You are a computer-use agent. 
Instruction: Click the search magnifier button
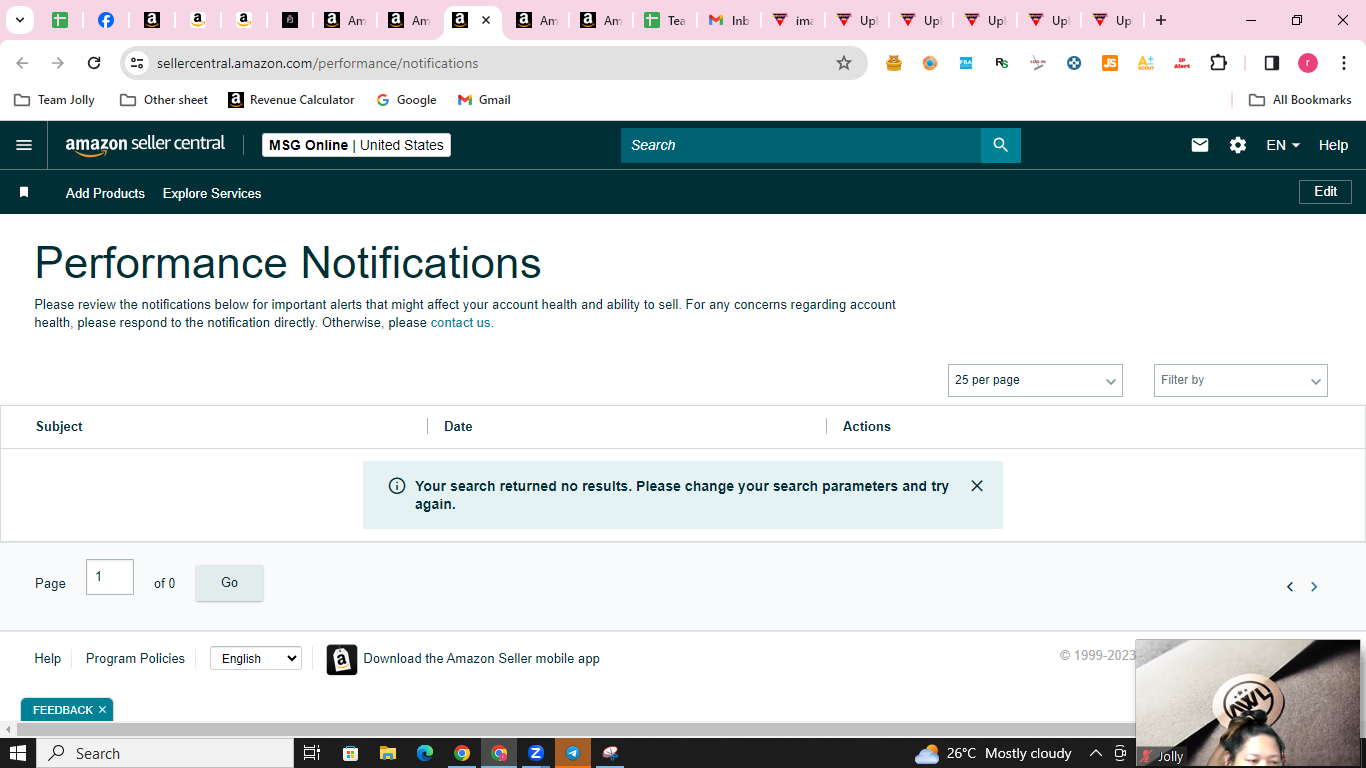1001,145
